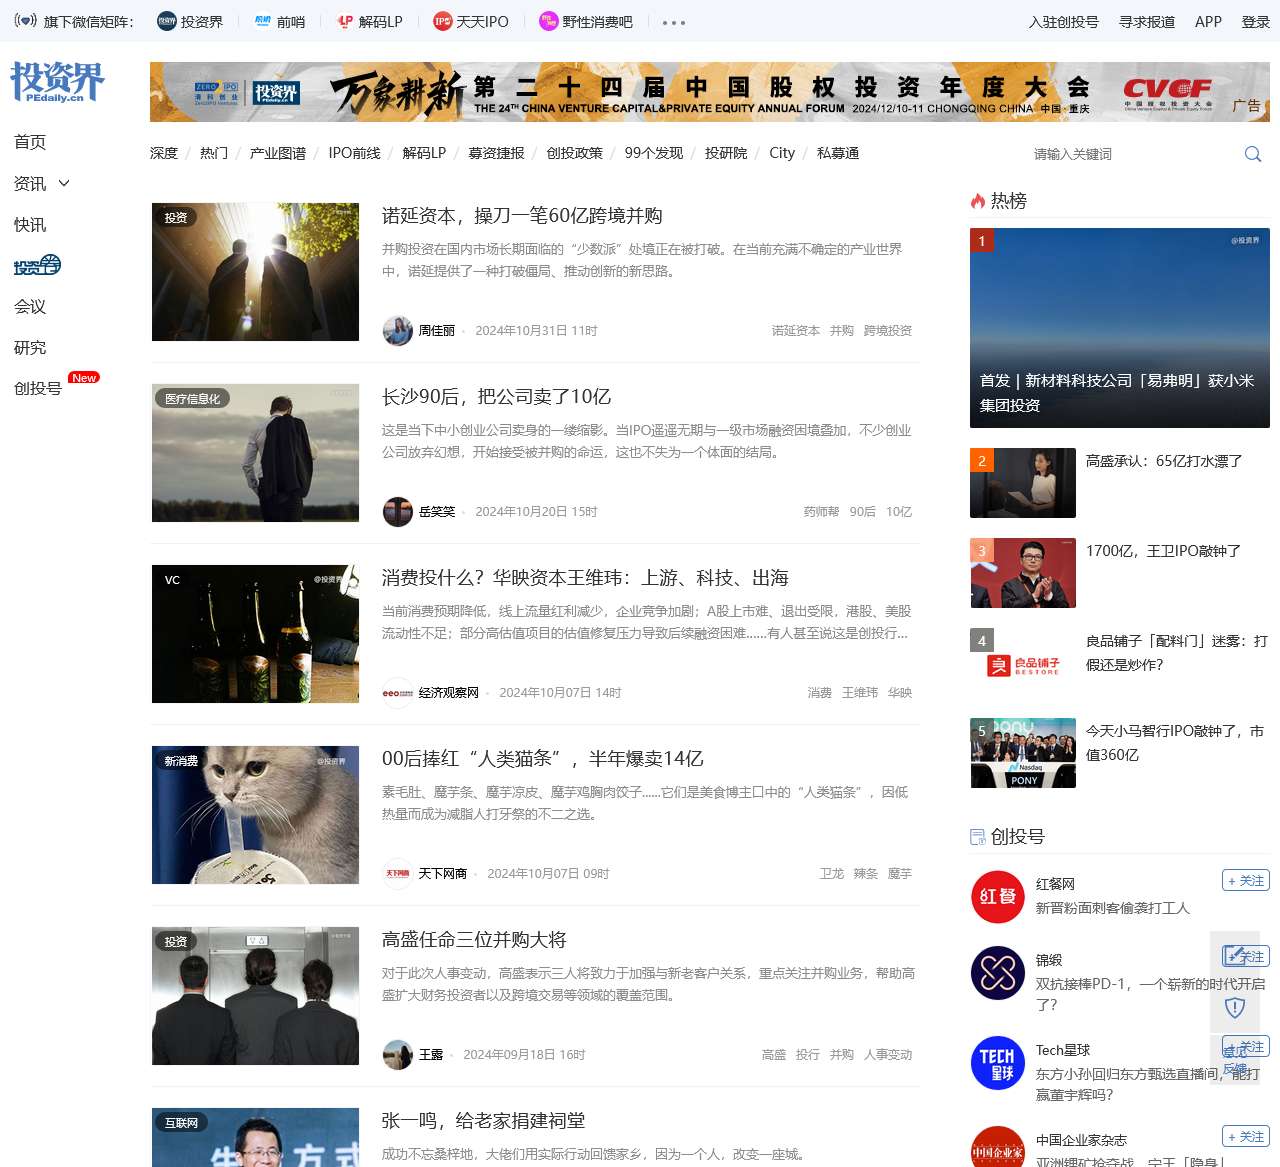Click the 跨境投资 tag
The image size is (1280, 1167).
click(888, 330)
